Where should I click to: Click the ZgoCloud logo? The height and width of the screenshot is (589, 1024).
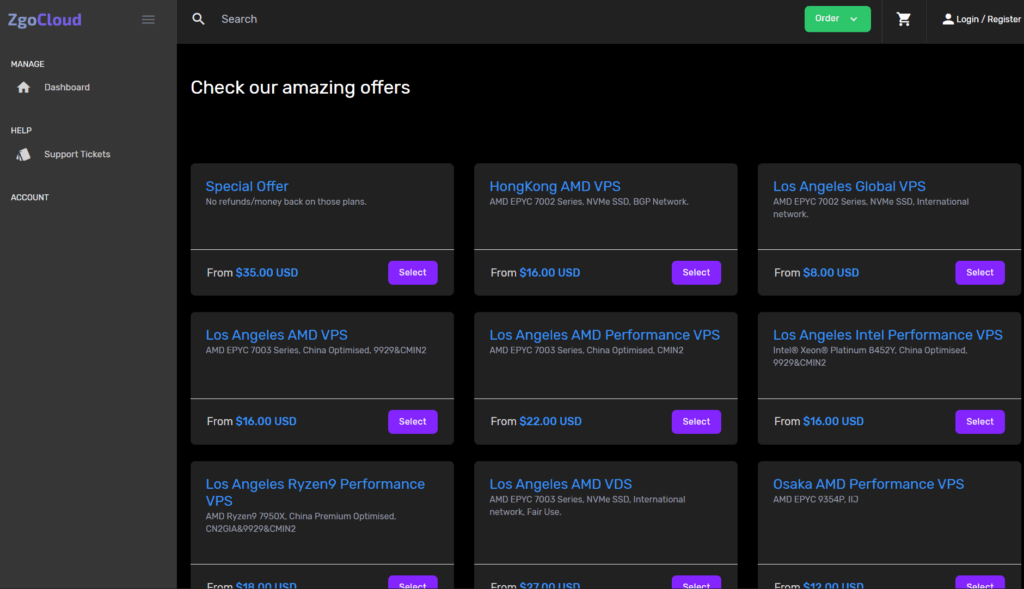[x=45, y=19]
